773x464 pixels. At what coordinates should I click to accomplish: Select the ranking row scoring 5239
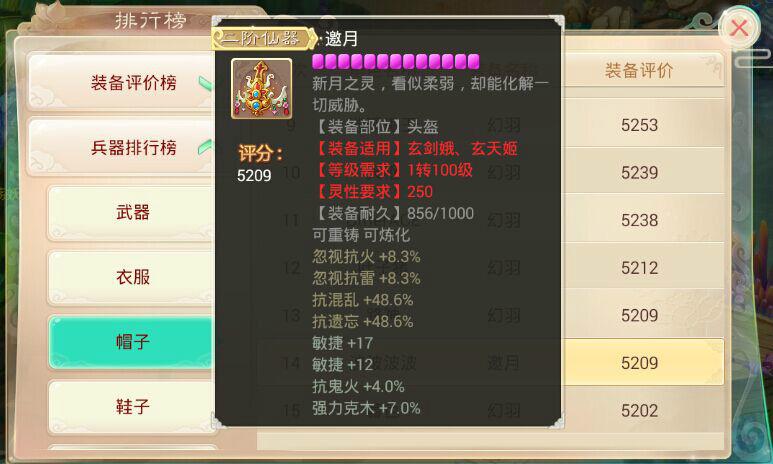(491, 172)
